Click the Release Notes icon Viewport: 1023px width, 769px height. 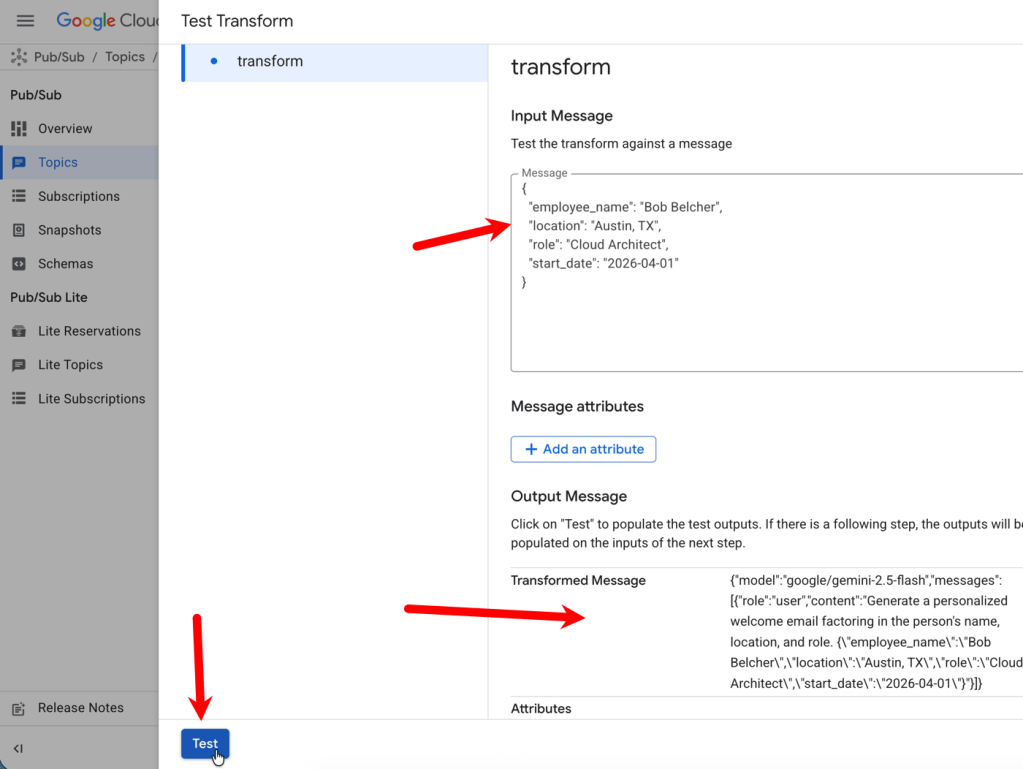pyautogui.click(x=19, y=708)
